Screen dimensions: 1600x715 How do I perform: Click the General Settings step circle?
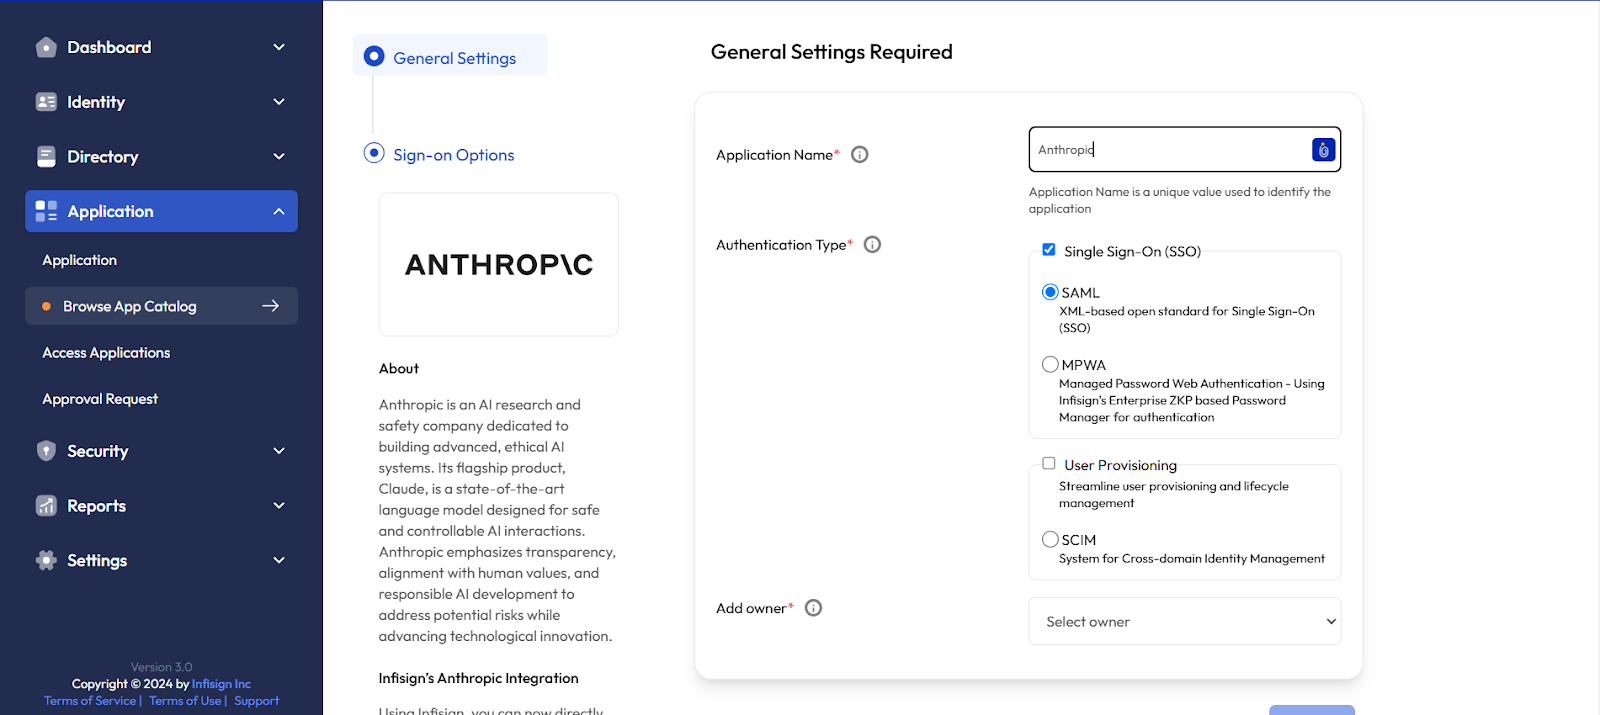(374, 56)
